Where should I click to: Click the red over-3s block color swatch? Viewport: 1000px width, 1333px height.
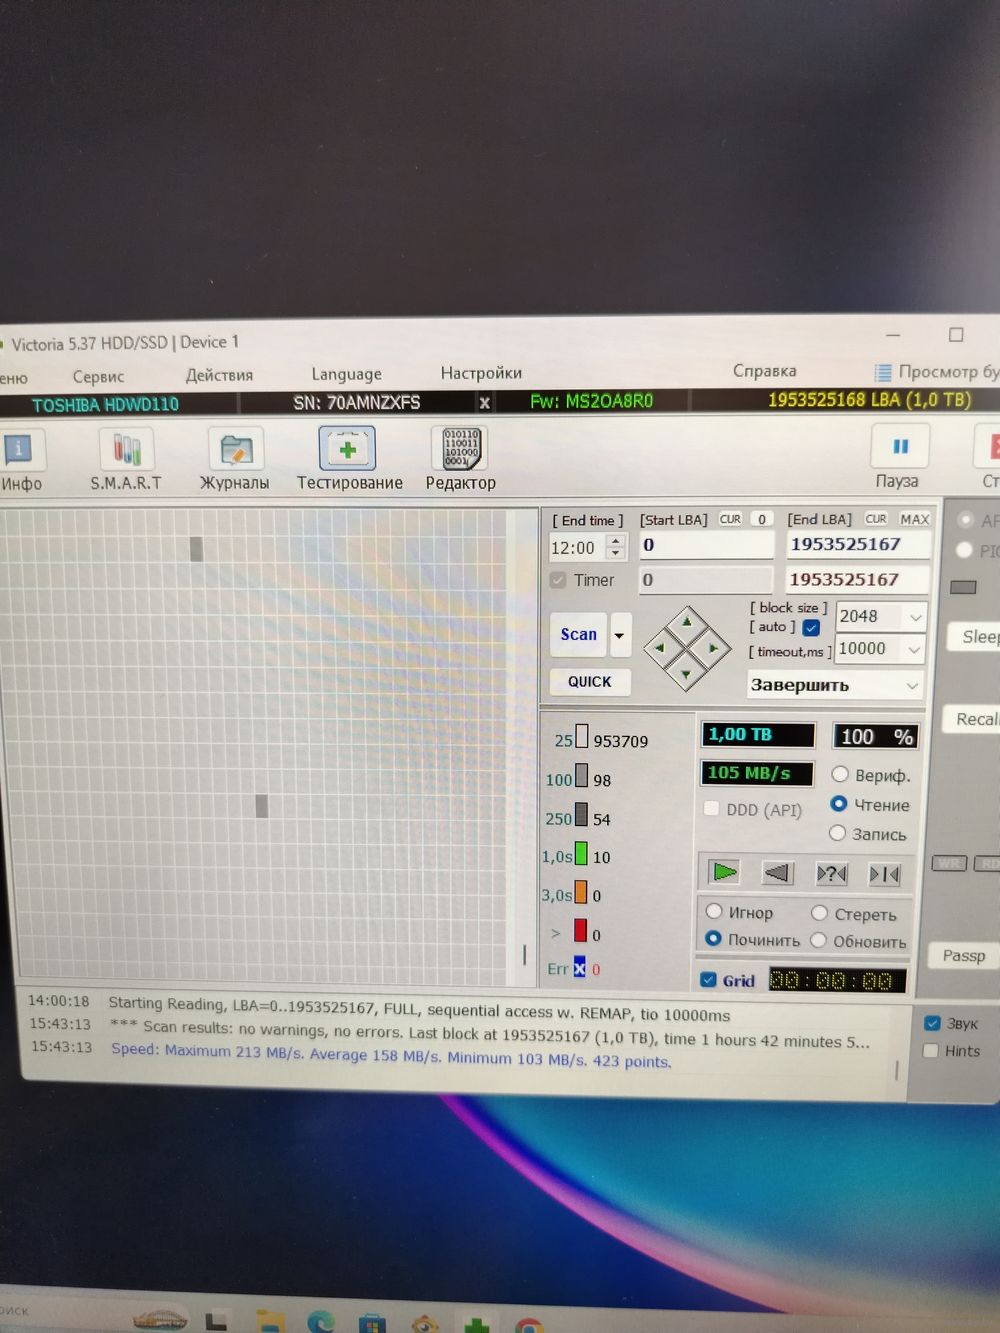point(580,931)
